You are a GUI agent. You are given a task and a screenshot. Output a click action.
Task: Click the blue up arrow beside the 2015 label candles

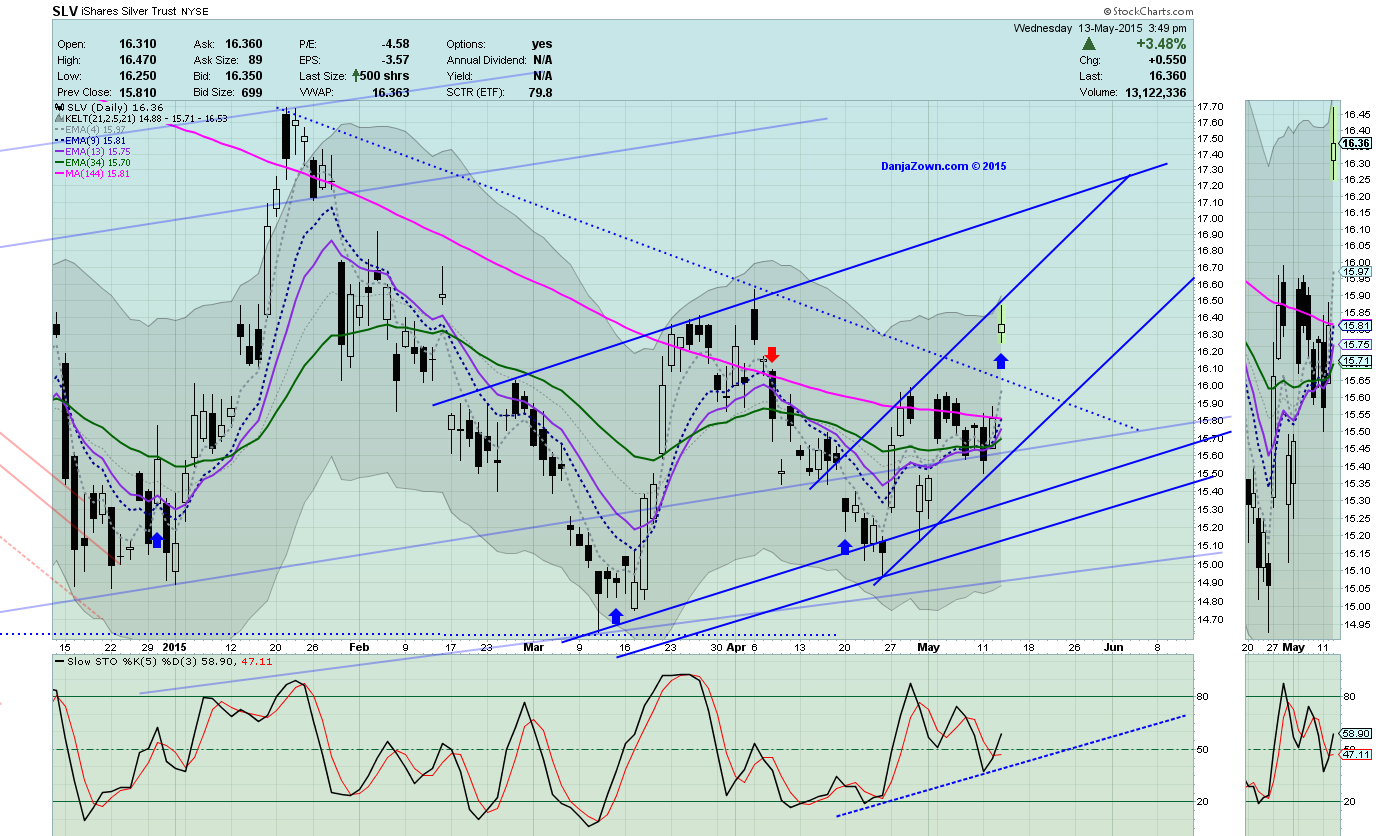click(157, 539)
